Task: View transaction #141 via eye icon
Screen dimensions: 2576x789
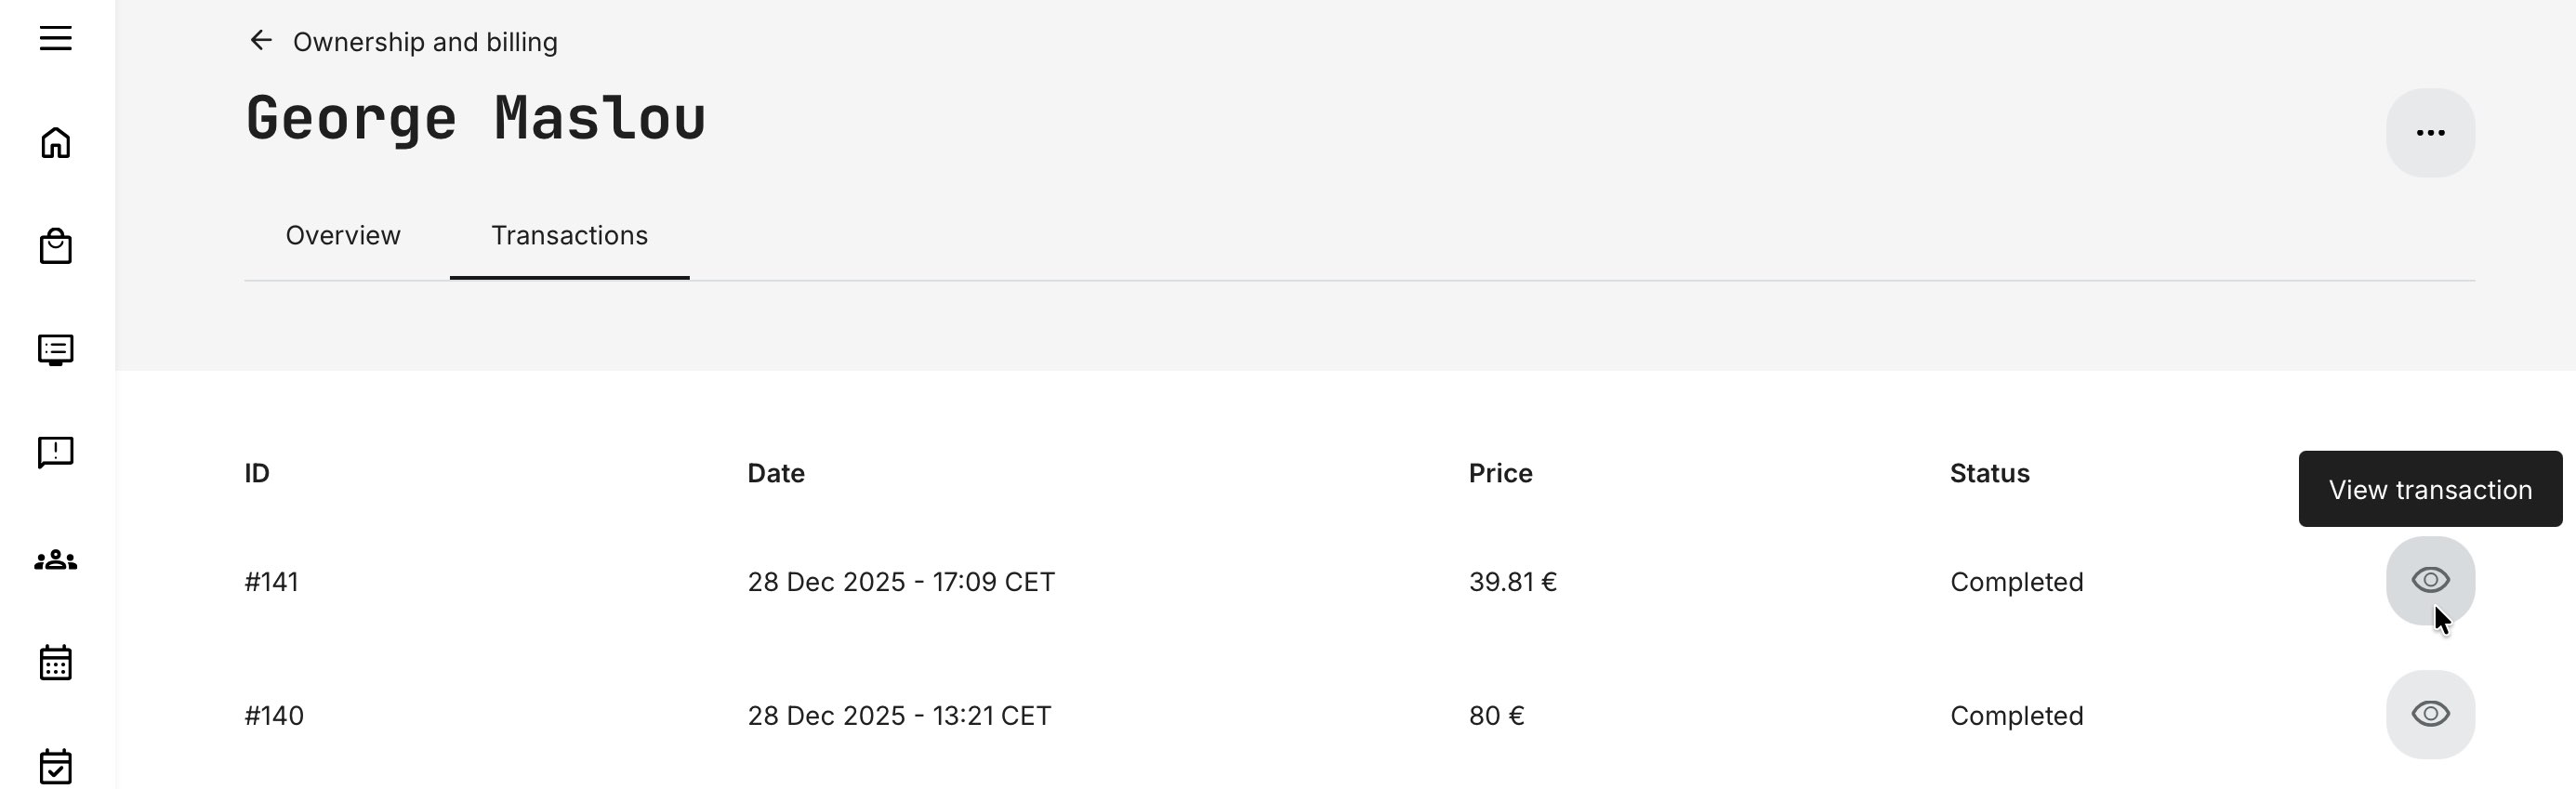Action: [x=2430, y=581]
